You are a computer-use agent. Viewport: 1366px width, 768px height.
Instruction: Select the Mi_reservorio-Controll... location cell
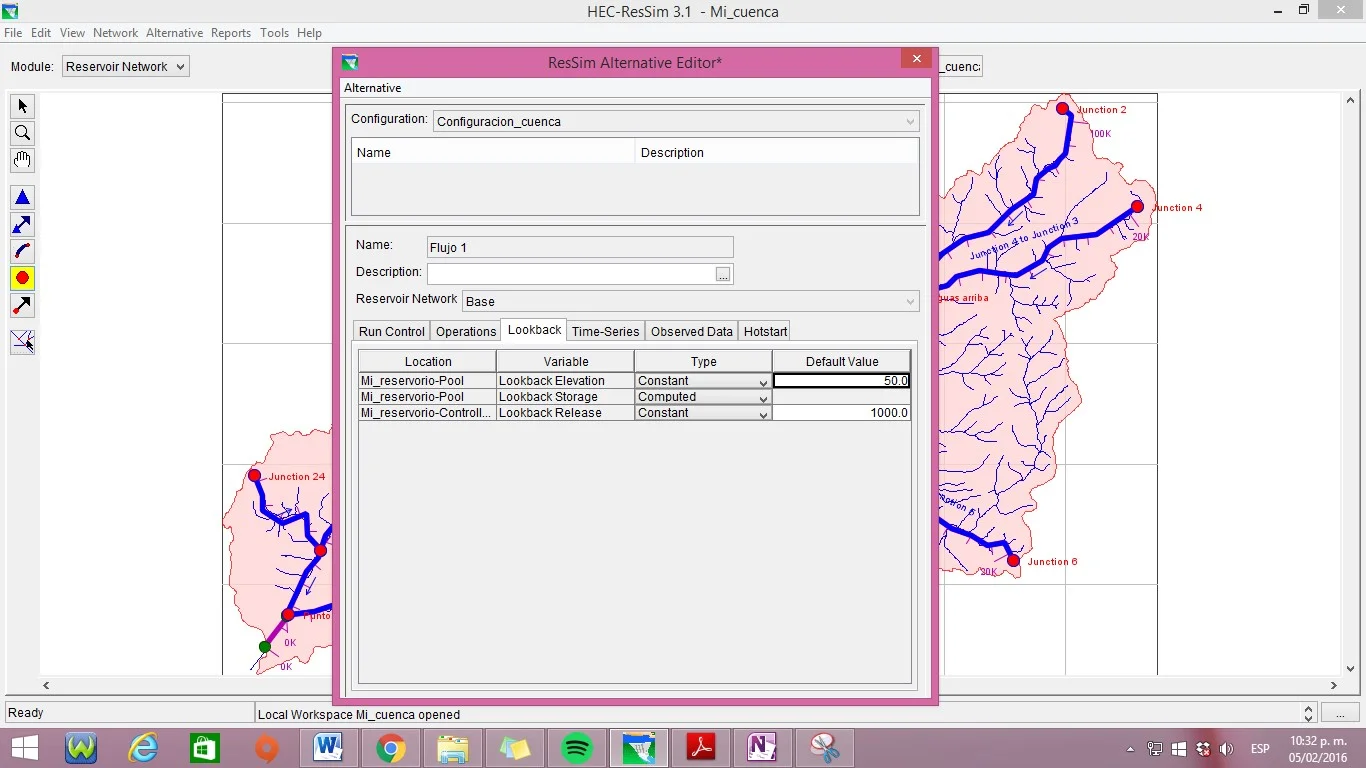[427, 413]
